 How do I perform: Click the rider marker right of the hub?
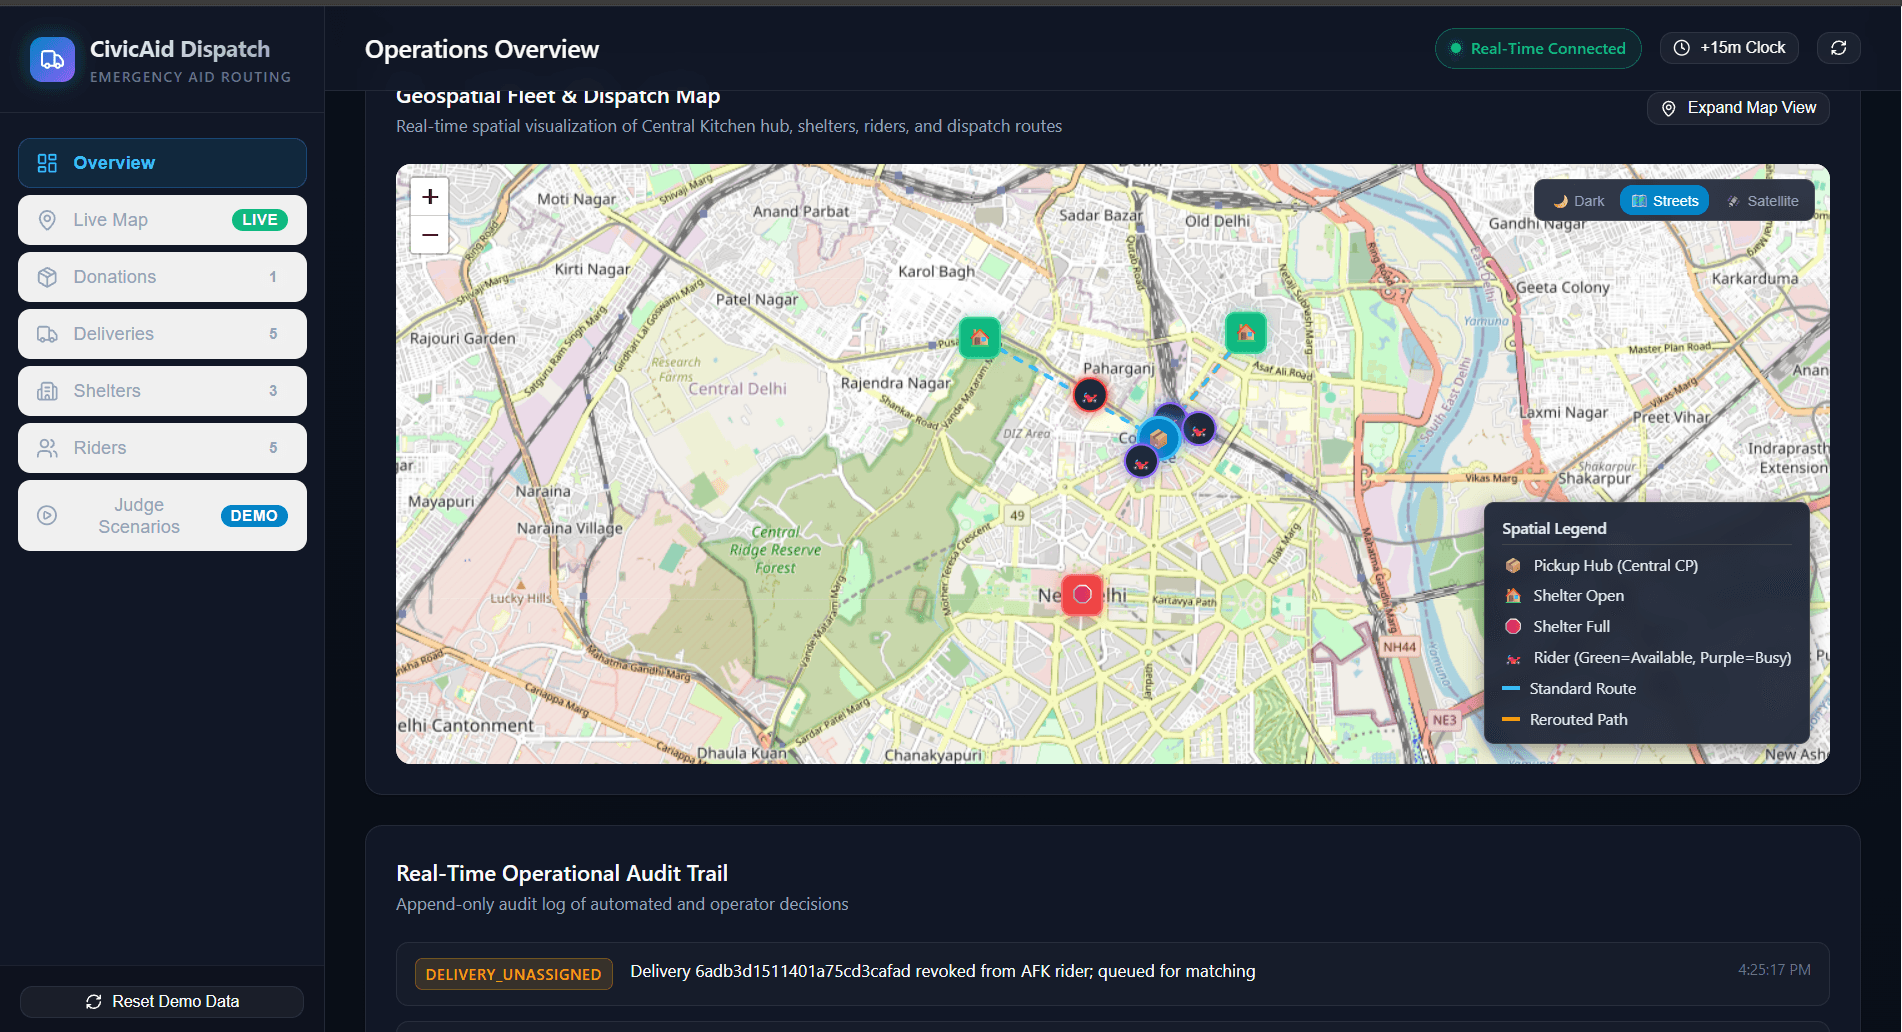1199,430
